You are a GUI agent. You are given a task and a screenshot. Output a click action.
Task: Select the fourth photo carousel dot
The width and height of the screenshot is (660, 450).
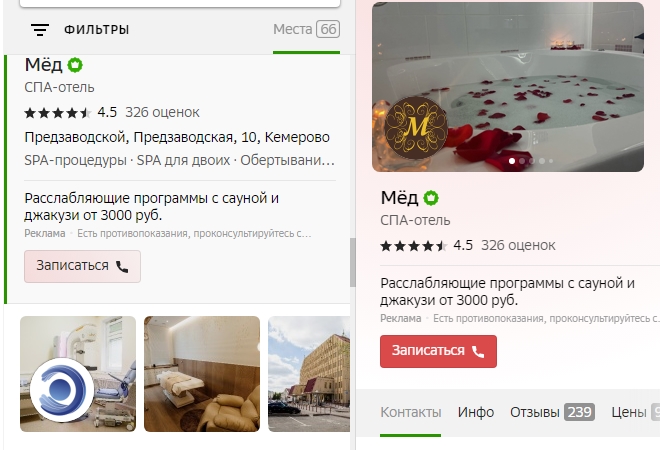tap(542, 161)
